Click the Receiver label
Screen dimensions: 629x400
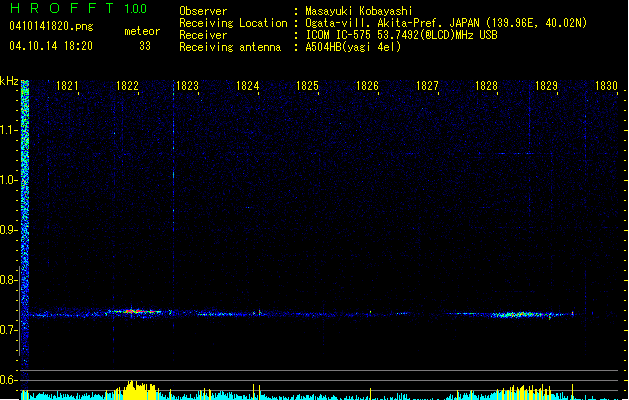[x=203, y=35]
